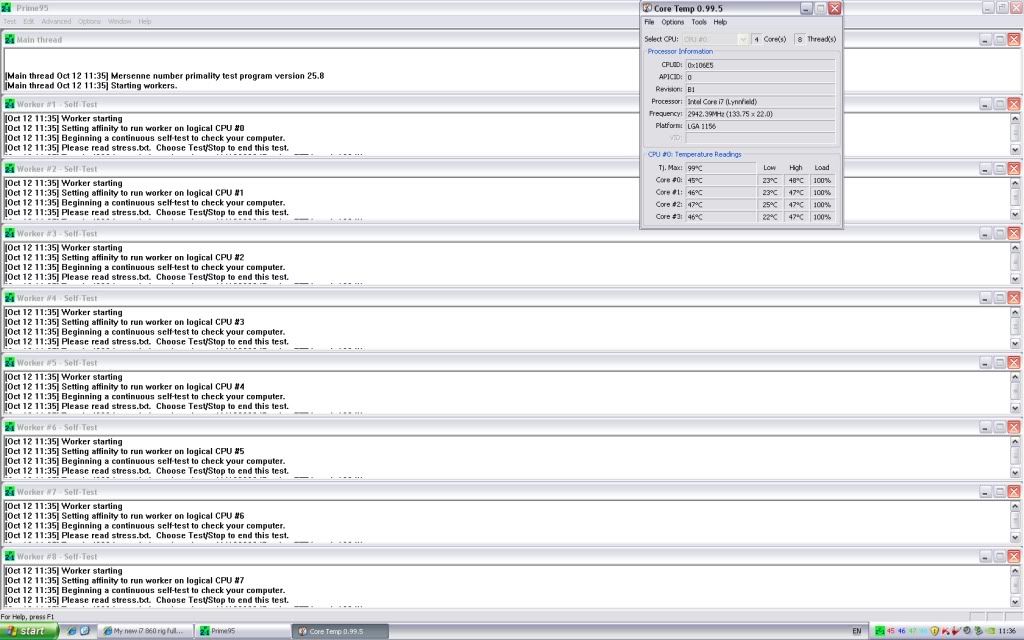Click the scroll up arrow in Worker #3

tap(1015, 248)
